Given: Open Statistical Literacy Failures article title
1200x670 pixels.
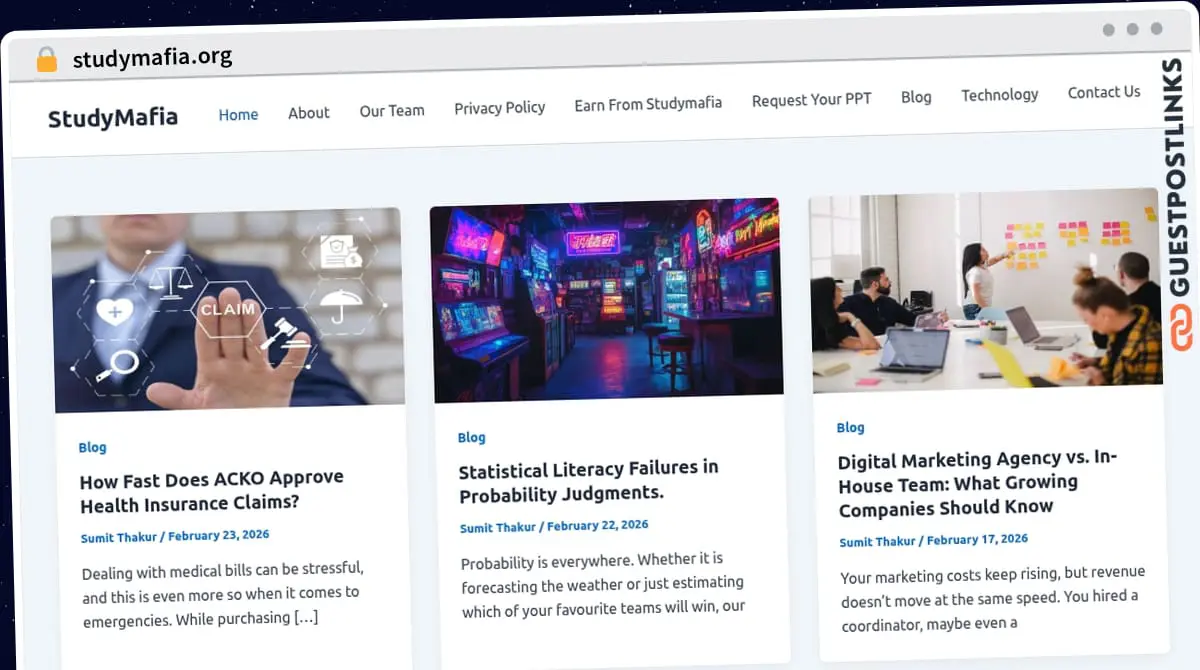Looking at the screenshot, I should pos(589,481).
